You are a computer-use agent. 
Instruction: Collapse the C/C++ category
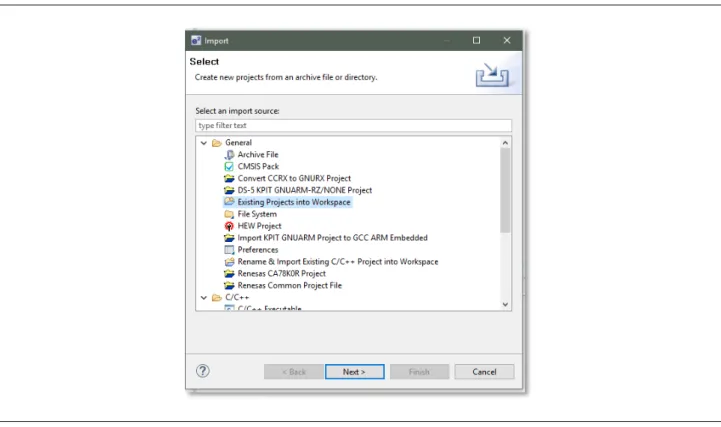[204, 298]
